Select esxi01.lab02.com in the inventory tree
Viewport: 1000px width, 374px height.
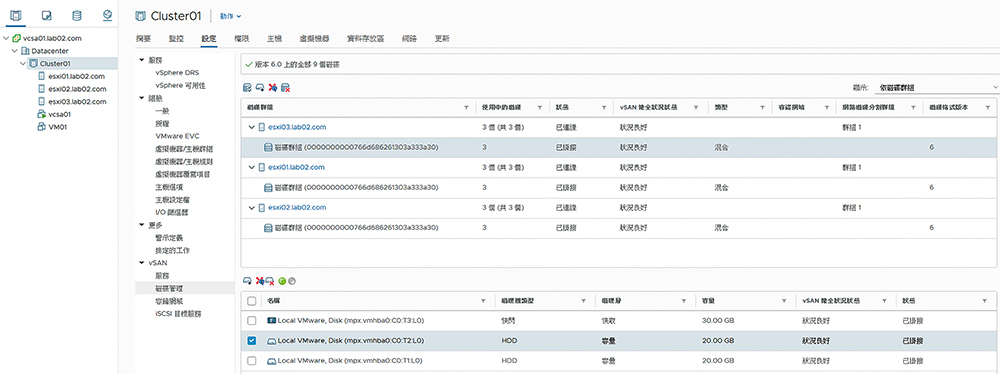(77, 76)
